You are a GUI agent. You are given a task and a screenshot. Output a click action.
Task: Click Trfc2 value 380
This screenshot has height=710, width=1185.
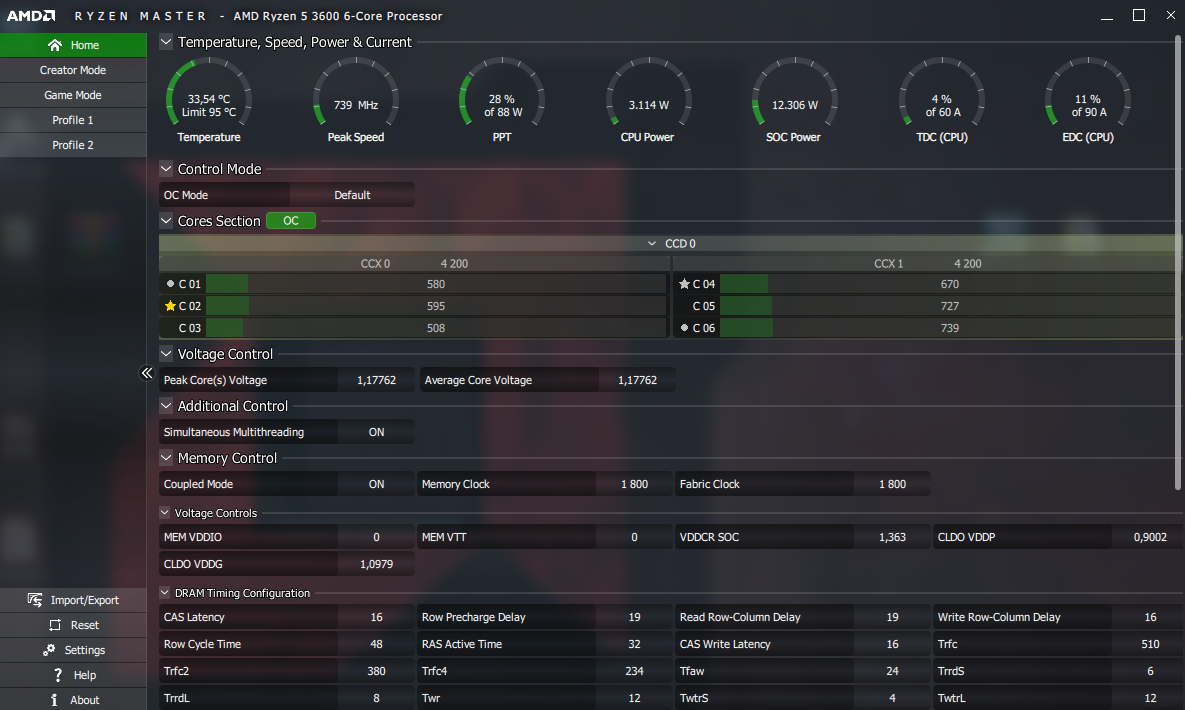(x=376, y=671)
